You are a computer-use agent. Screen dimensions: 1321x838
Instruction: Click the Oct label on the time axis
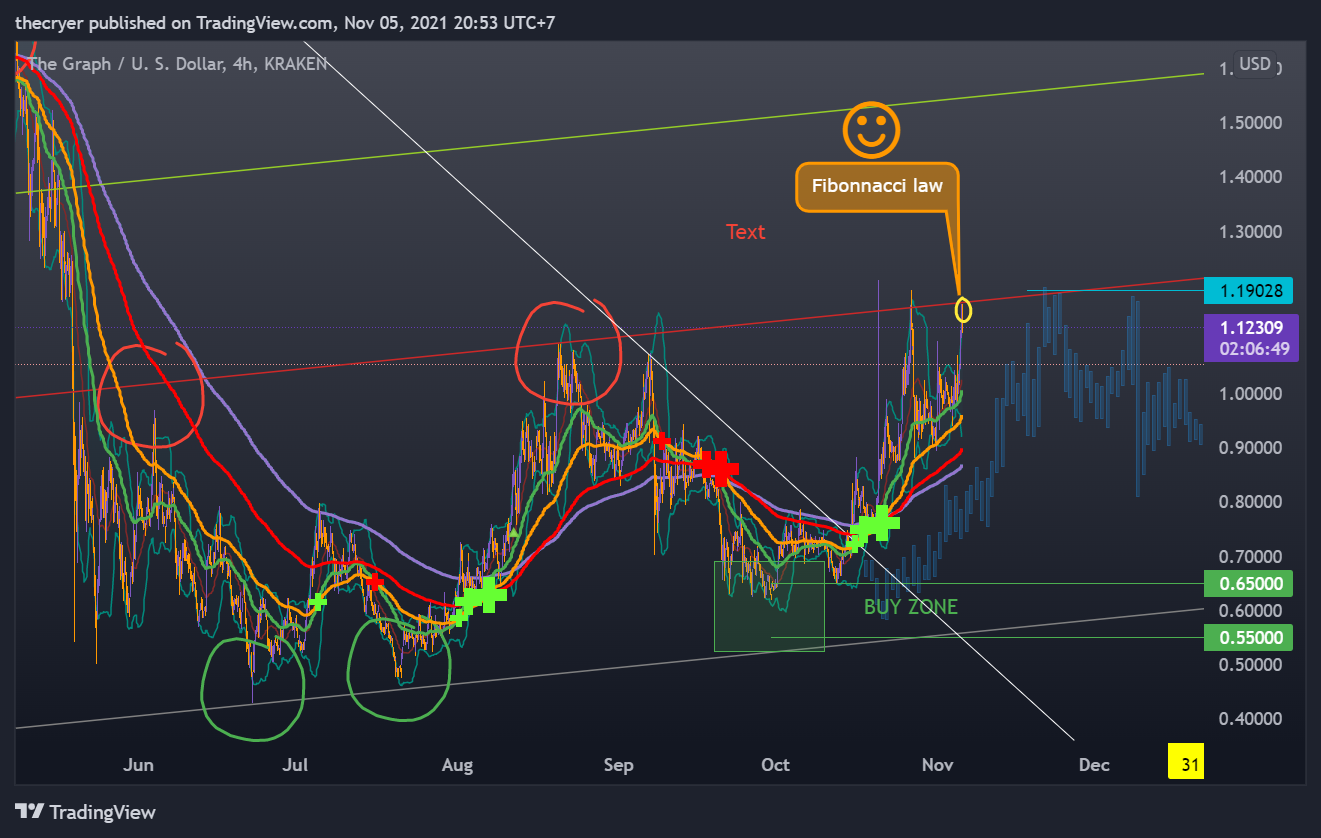(x=775, y=765)
